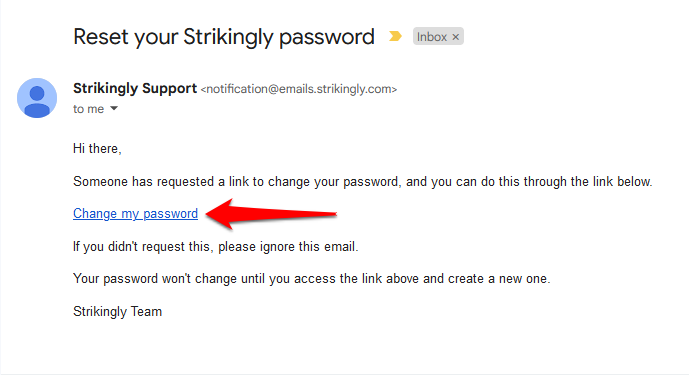
Task: Click the 'Strikingly Team' signature
Action: 117,312
